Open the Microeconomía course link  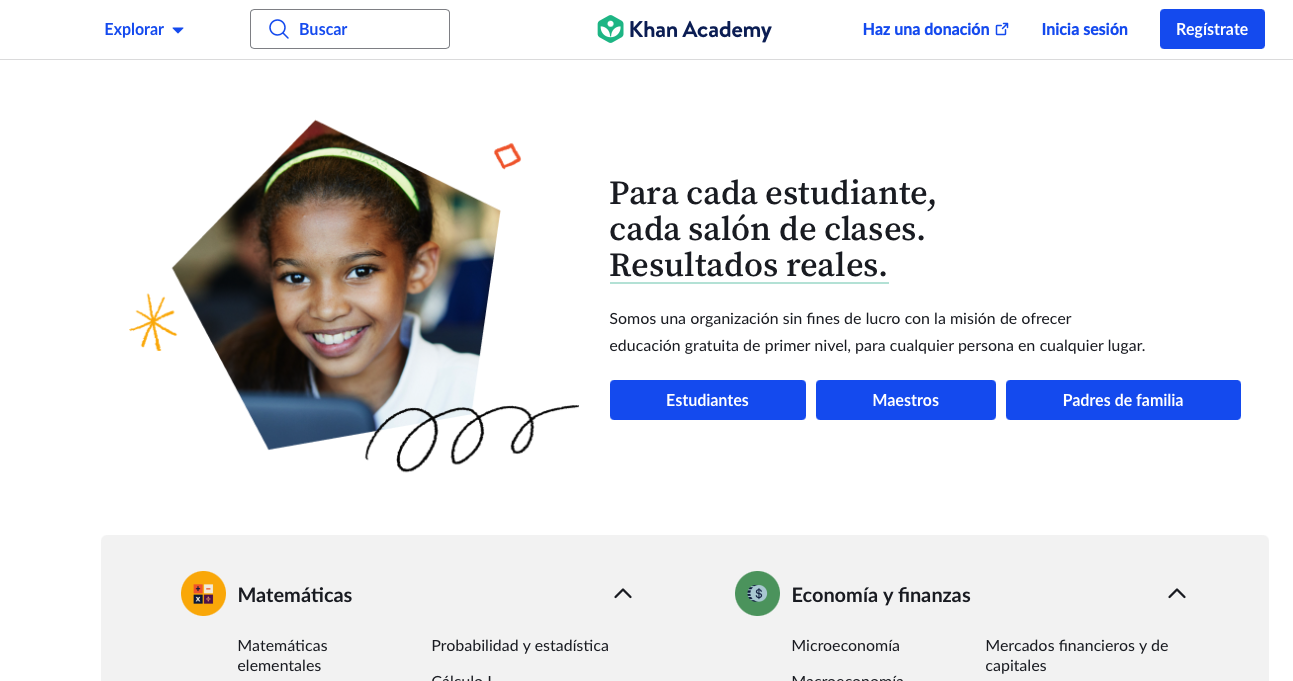pyautogui.click(x=845, y=646)
